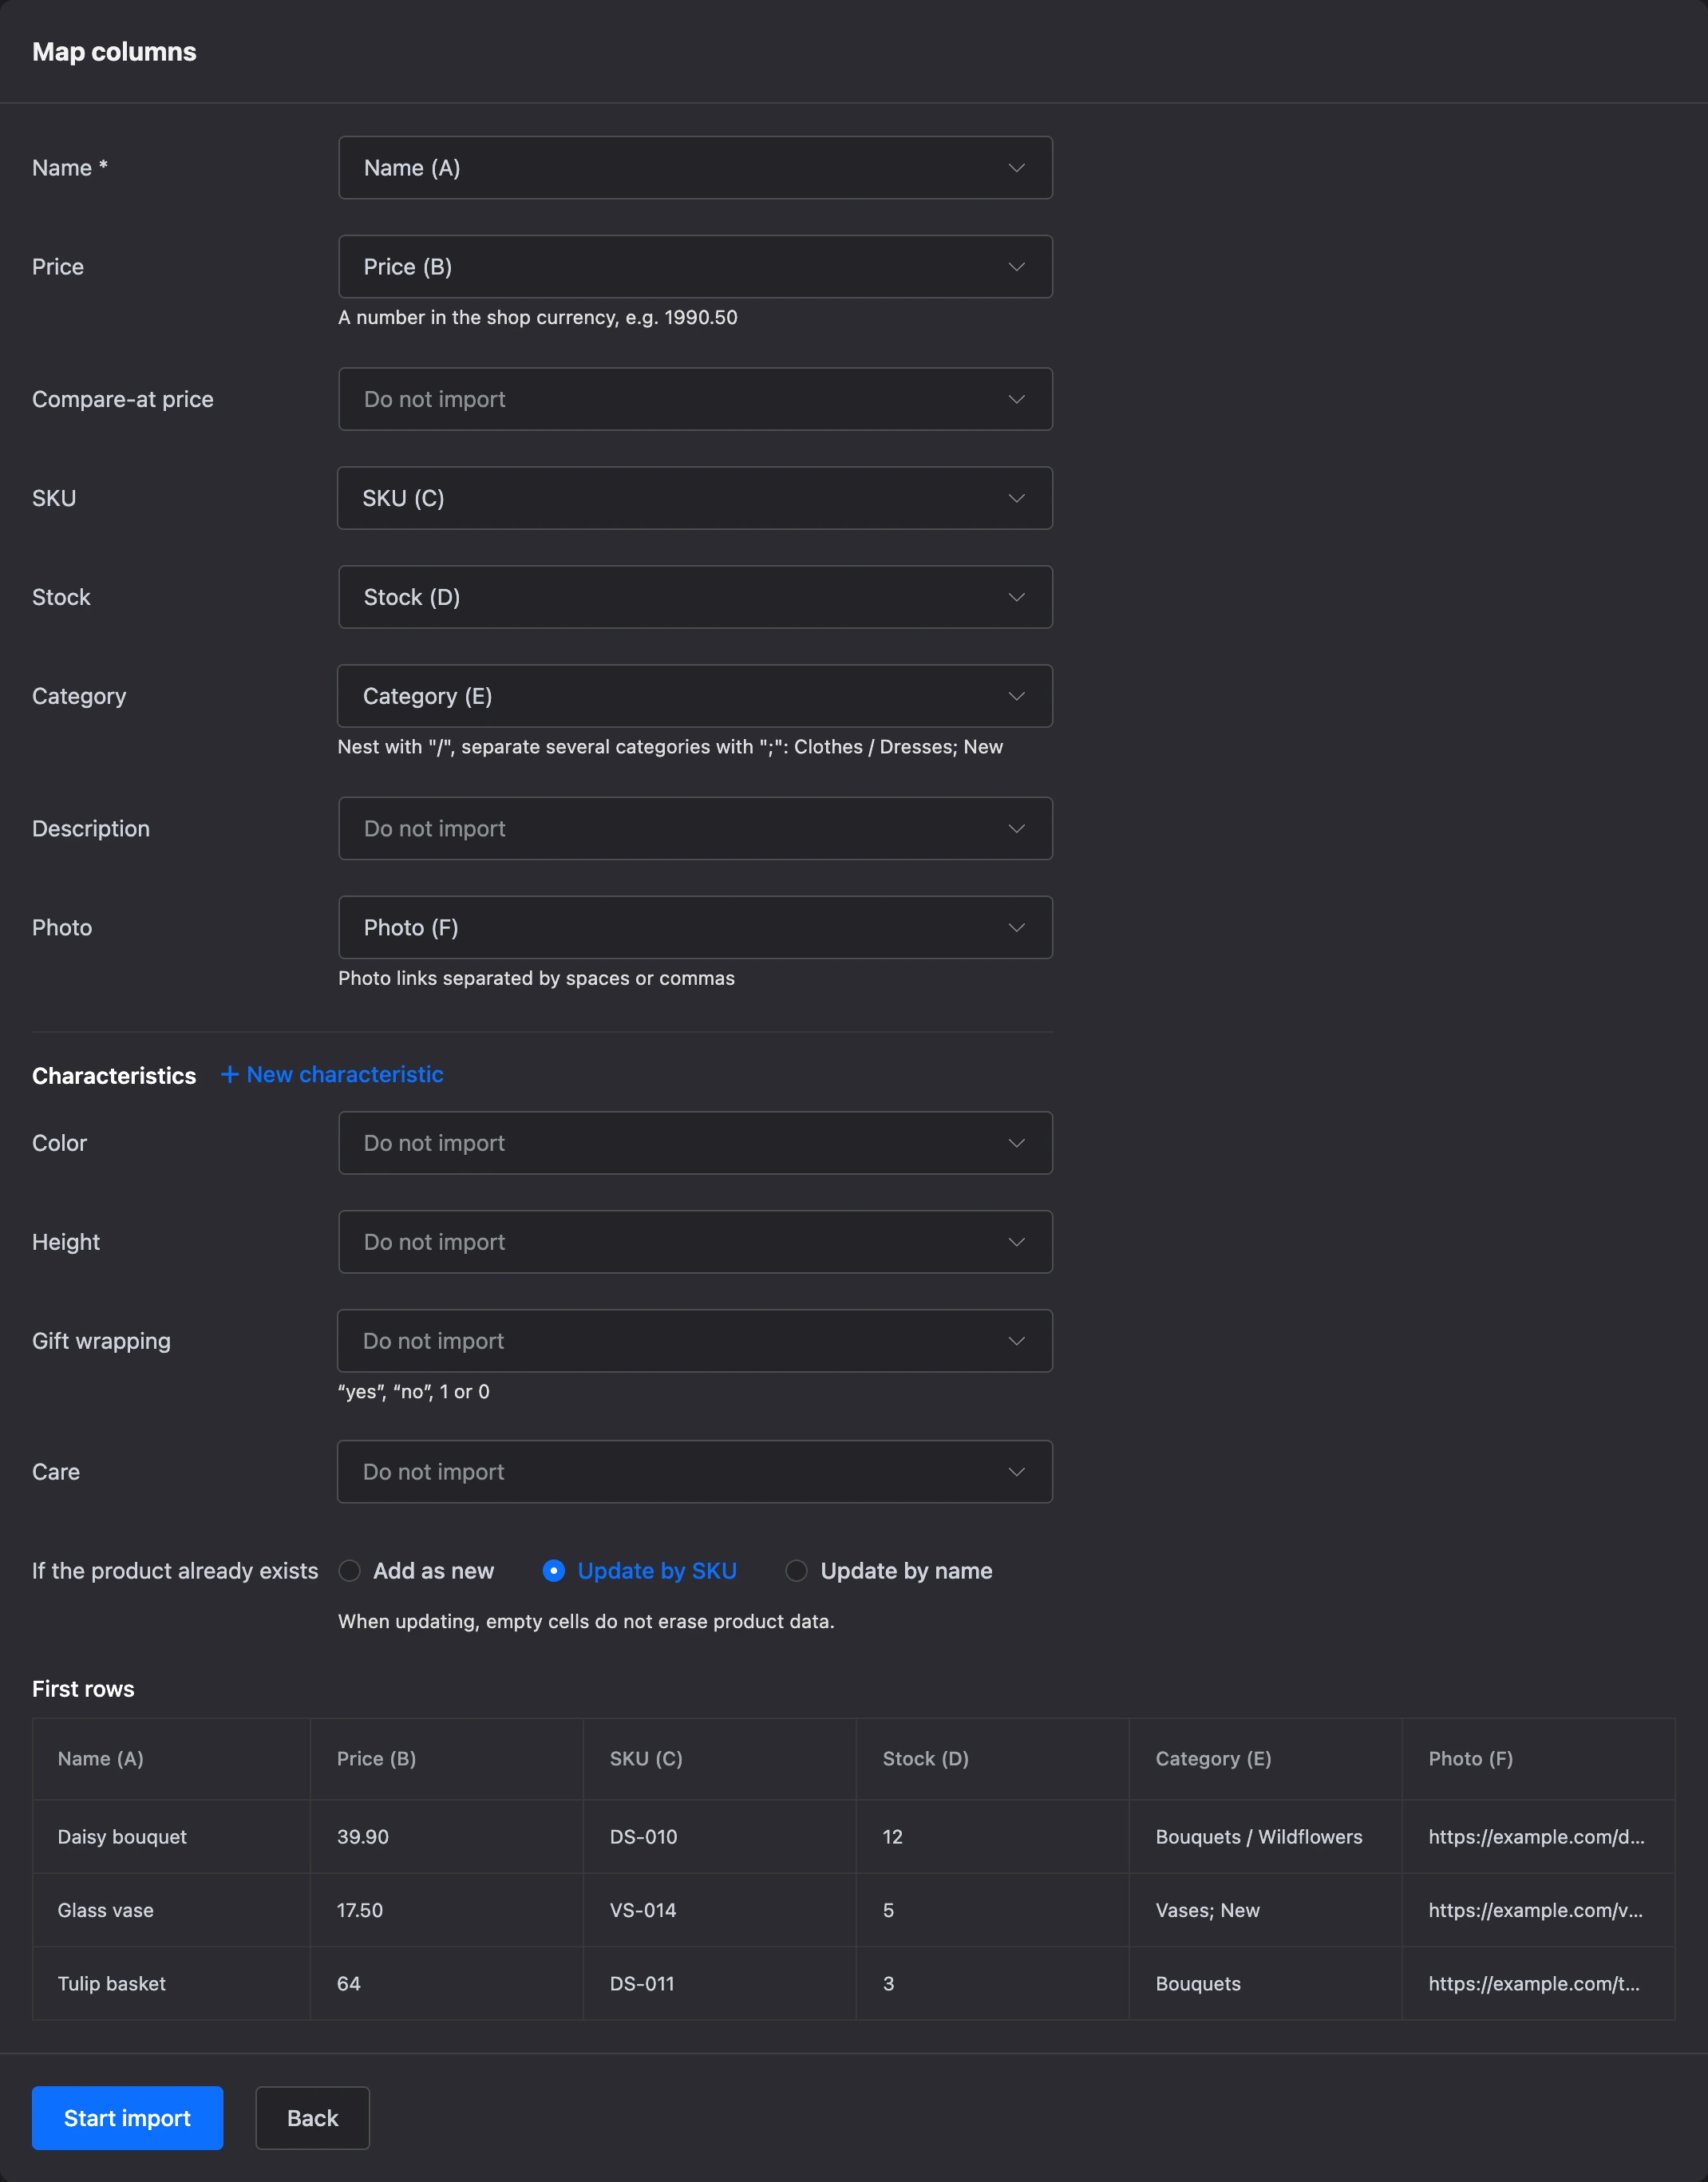Expand the Compare-at price dropdown

(x=695, y=399)
